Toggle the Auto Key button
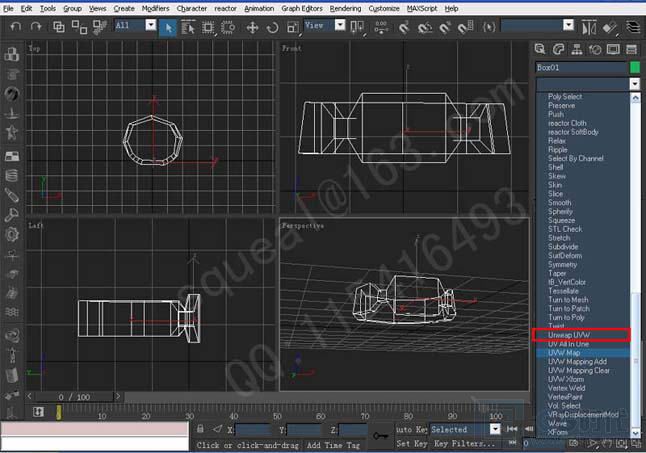 point(412,430)
